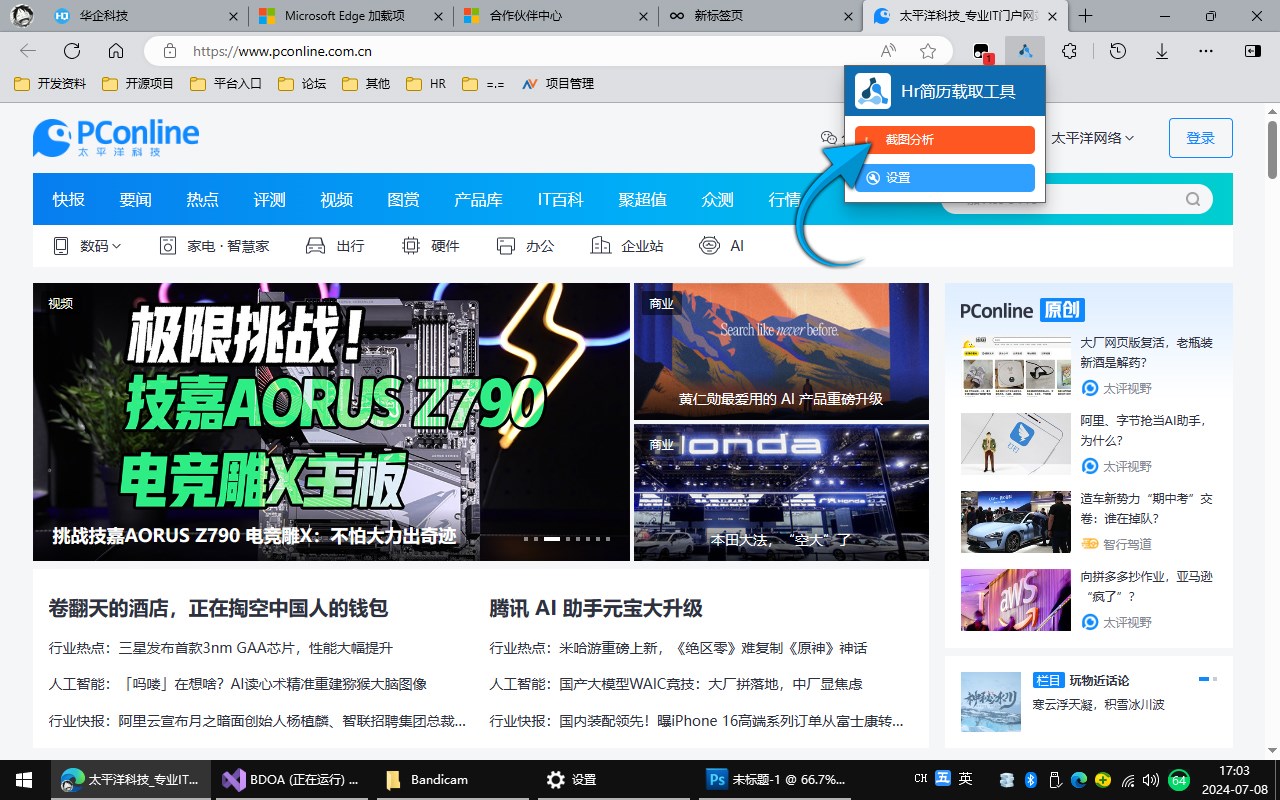Click the chip icon beside 硬件
1280x800 pixels.
coord(410,246)
